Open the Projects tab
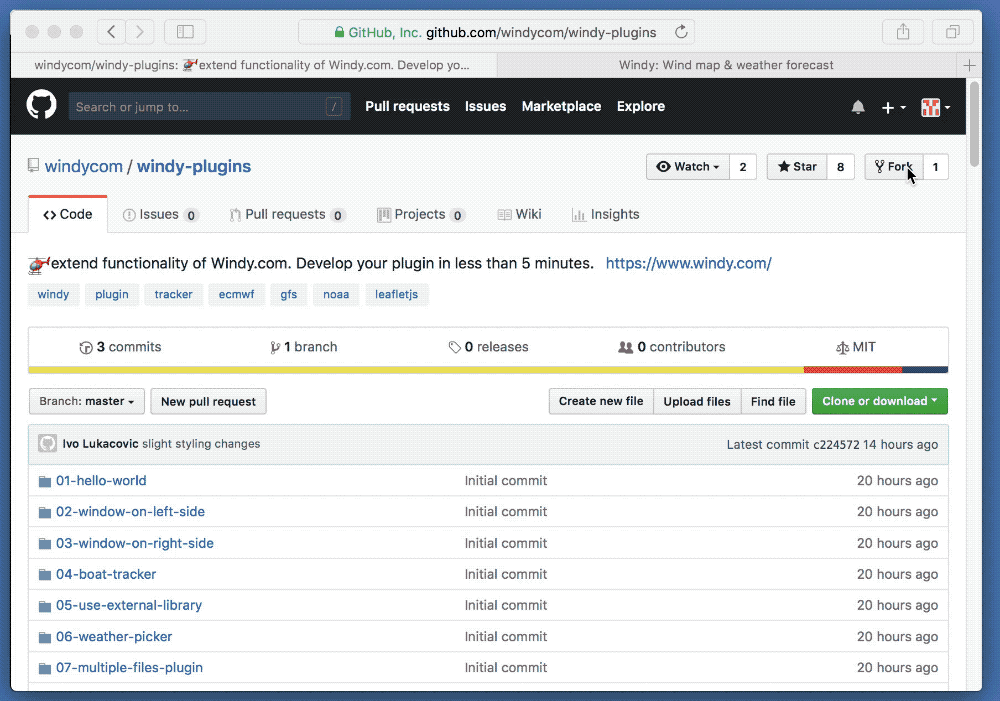Image resolution: width=1000 pixels, height=701 pixels. (420, 214)
